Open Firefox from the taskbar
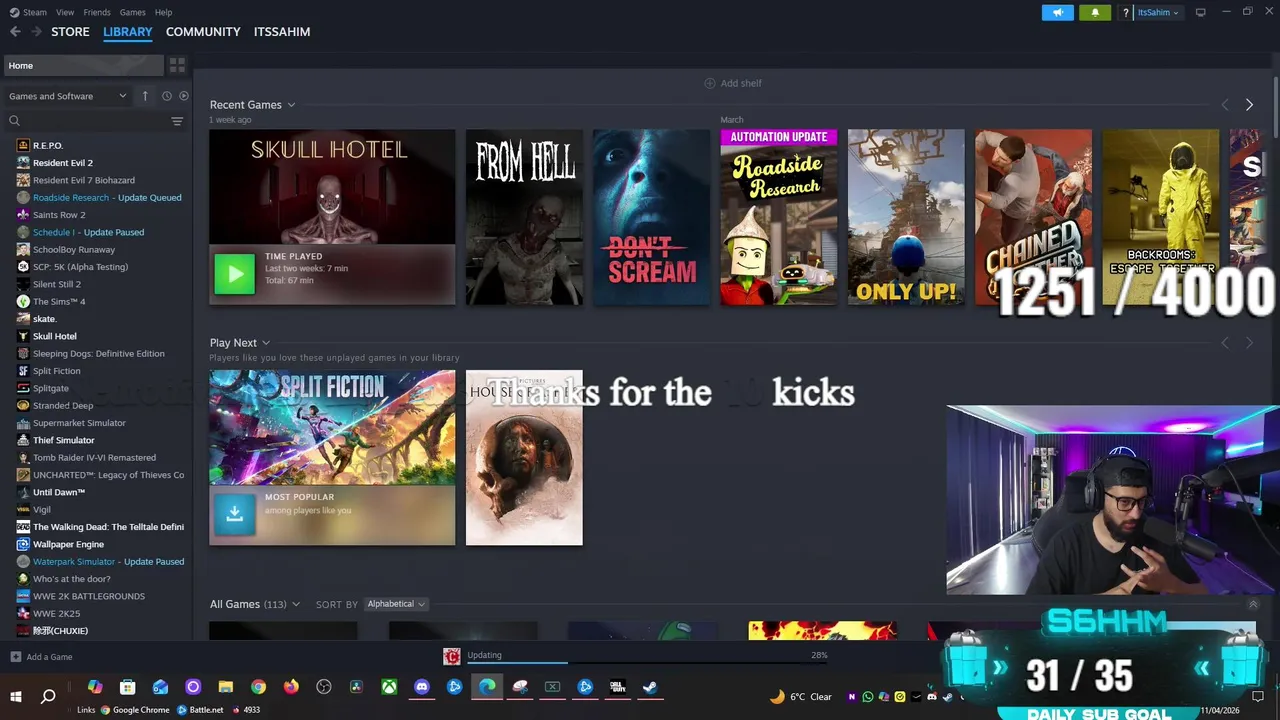 [291, 687]
